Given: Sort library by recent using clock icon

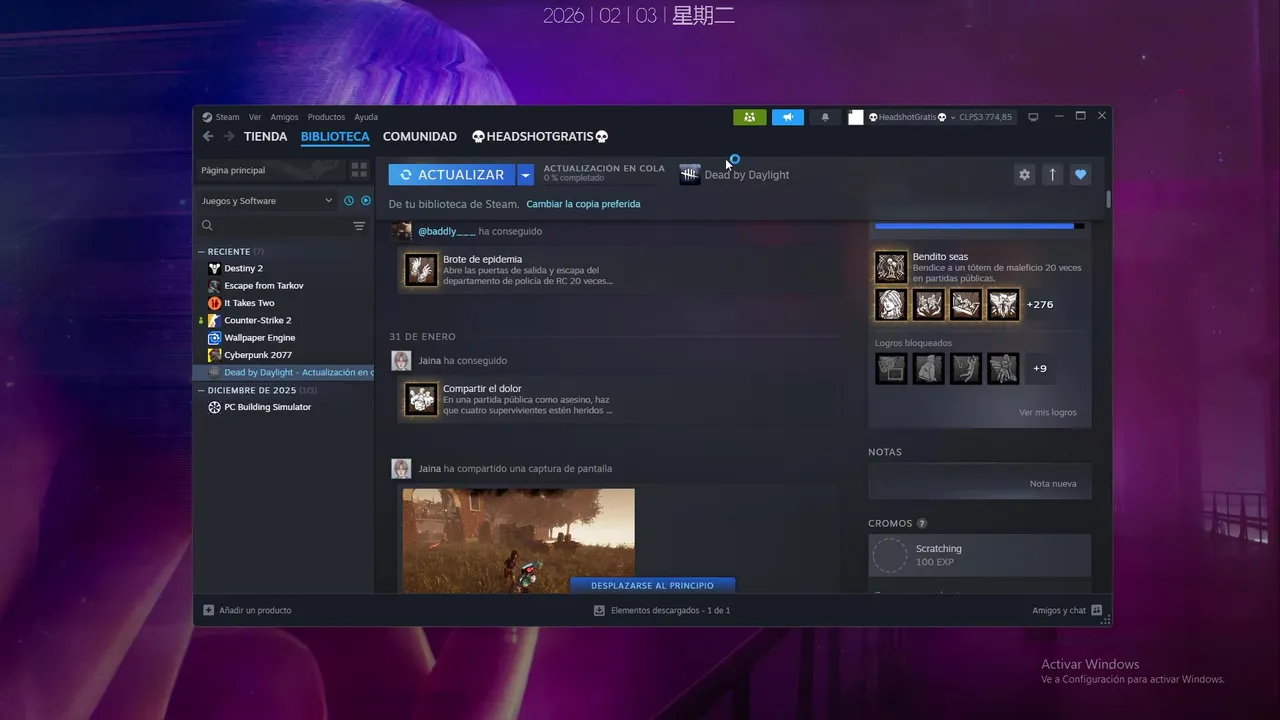Looking at the screenshot, I should click(349, 201).
